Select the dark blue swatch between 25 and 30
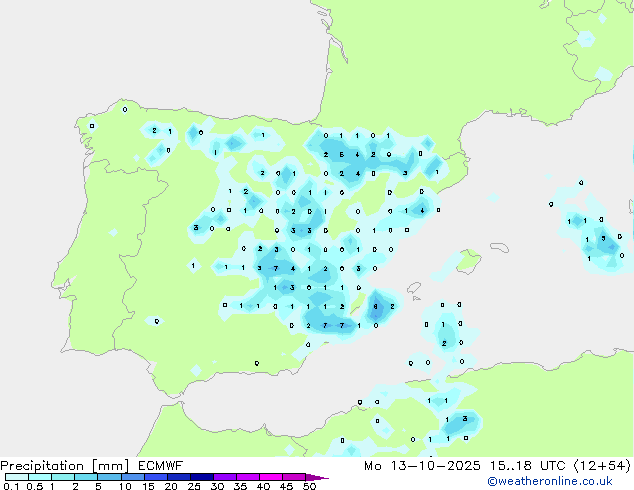The height and width of the screenshot is (490, 634). (x=202, y=477)
